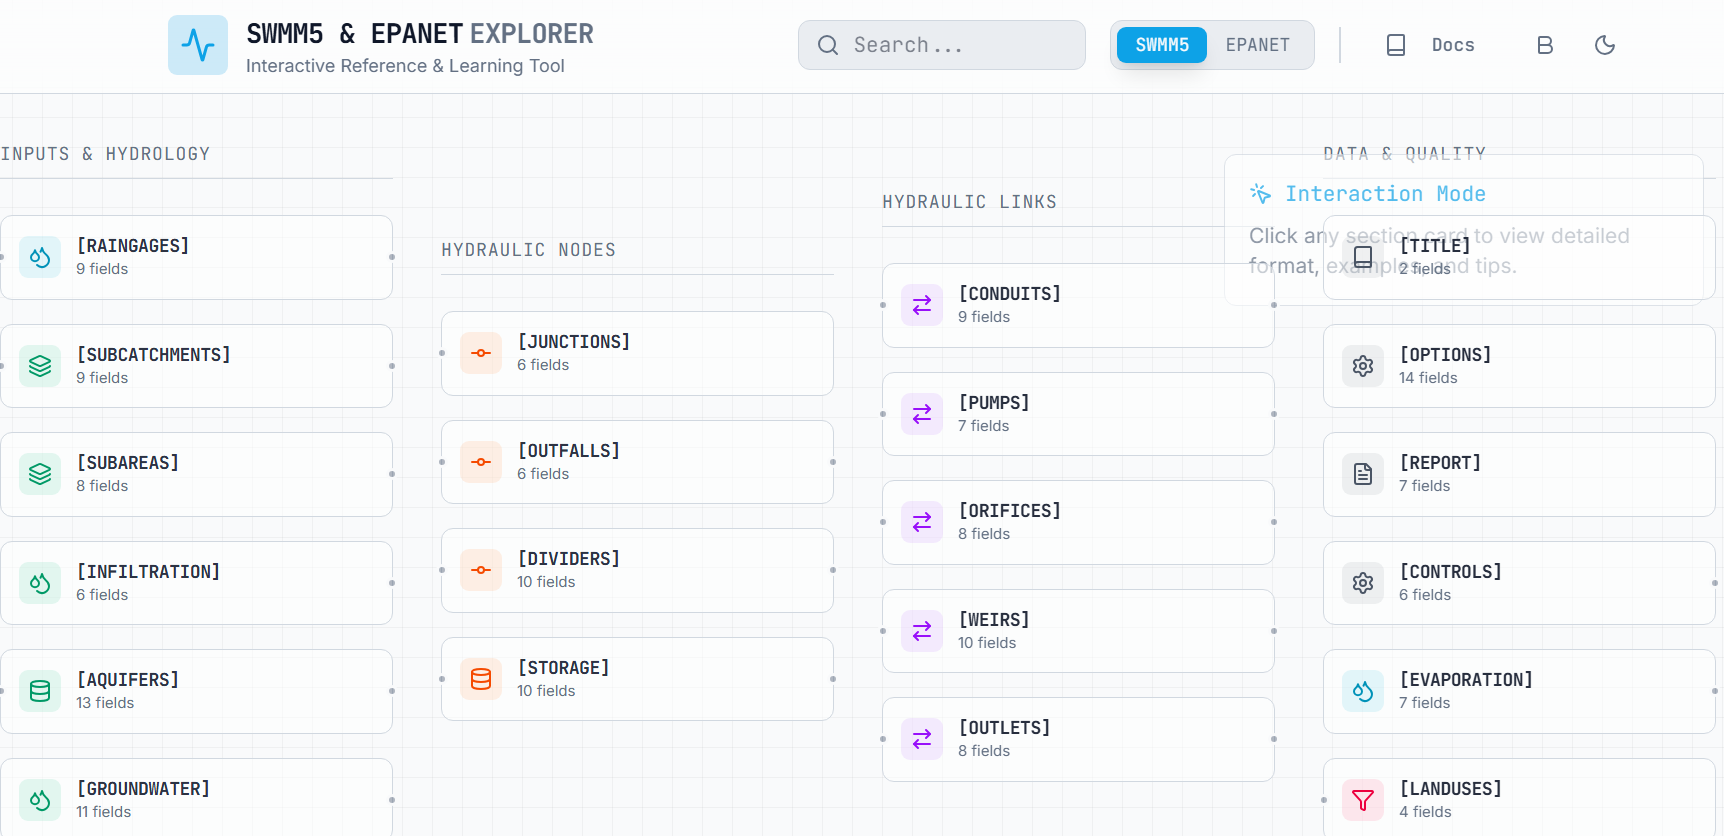Click the [EVAPORATION] title text
The height and width of the screenshot is (836, 1724).
[1466, 680]
